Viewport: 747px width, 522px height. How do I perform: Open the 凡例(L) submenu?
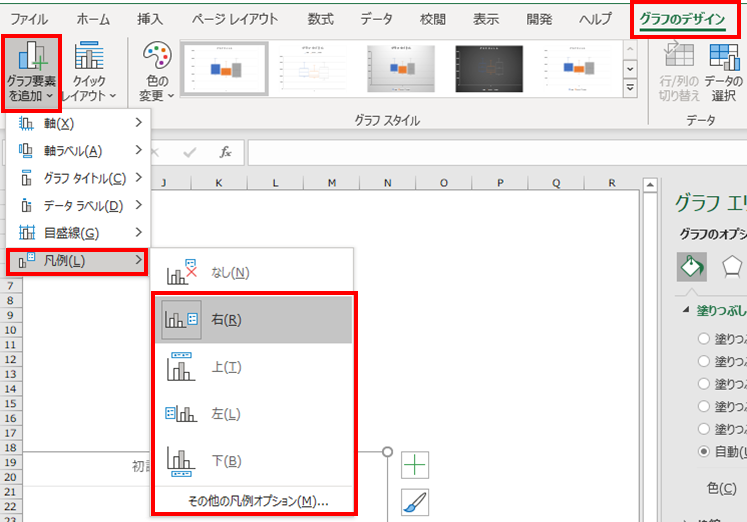coord(77,261)
